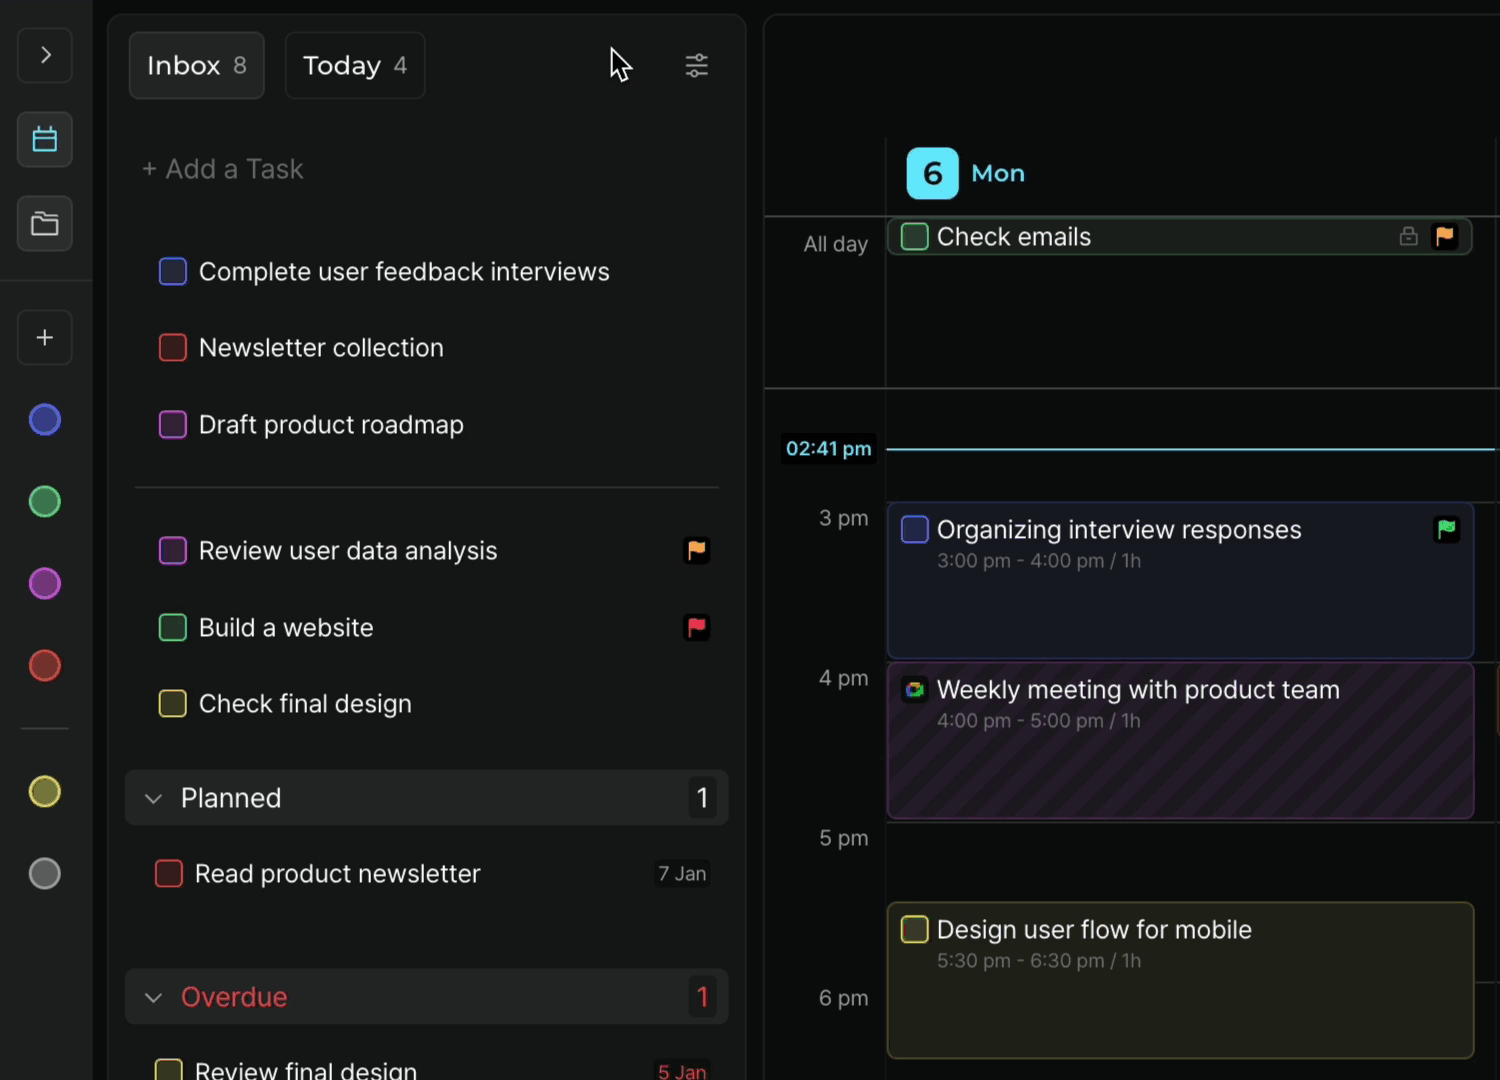The image size is (1500, 1080).
Task: Click the red flag on Build a website
Action: pos(696,628)
